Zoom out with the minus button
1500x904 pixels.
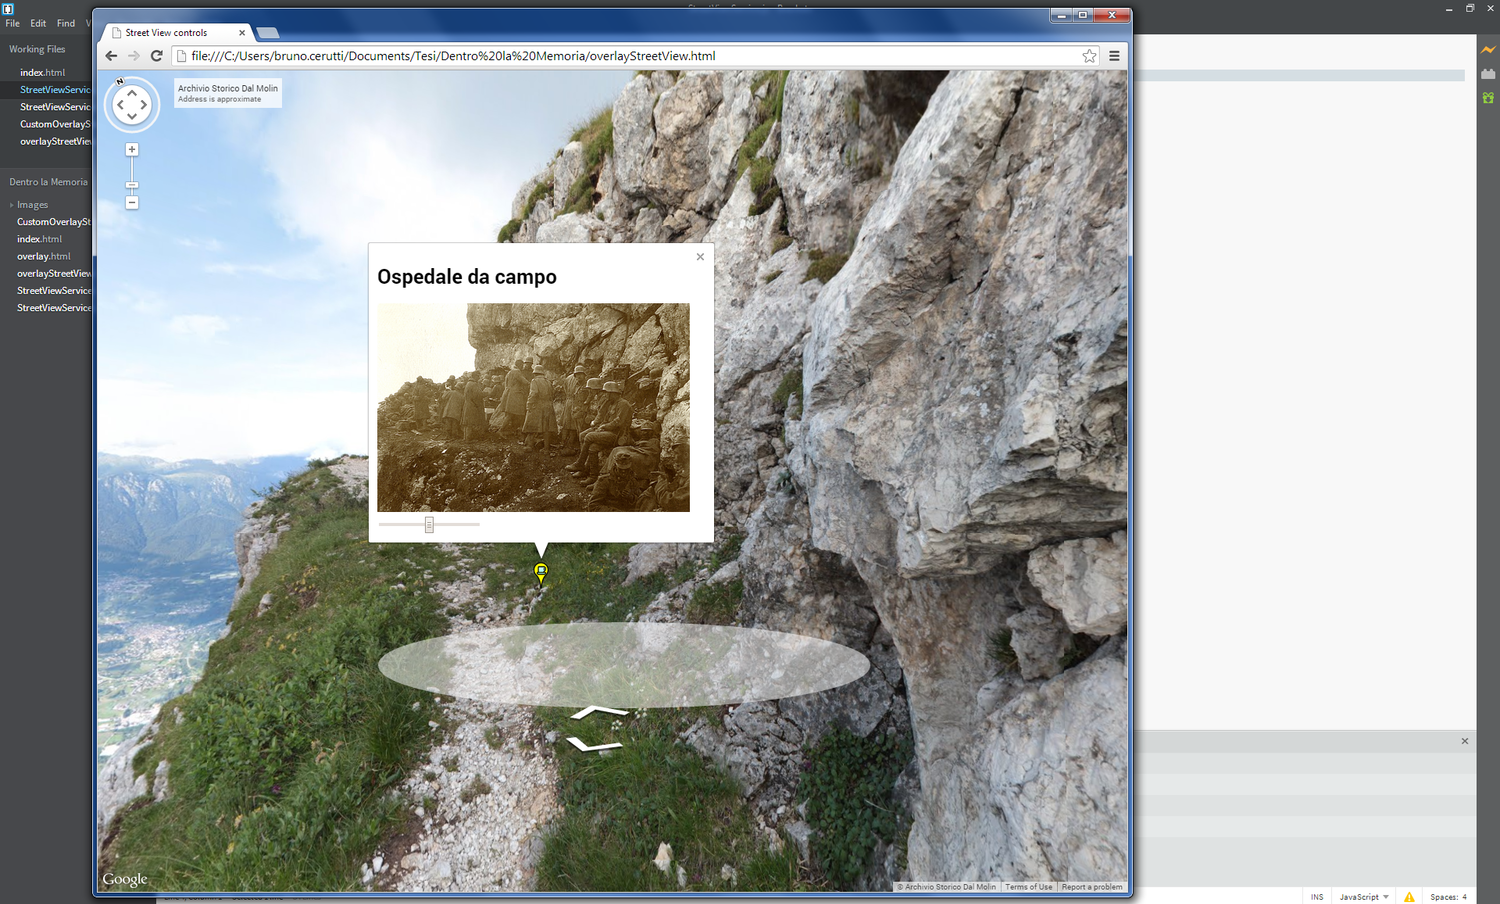click(x=132, y=202)
